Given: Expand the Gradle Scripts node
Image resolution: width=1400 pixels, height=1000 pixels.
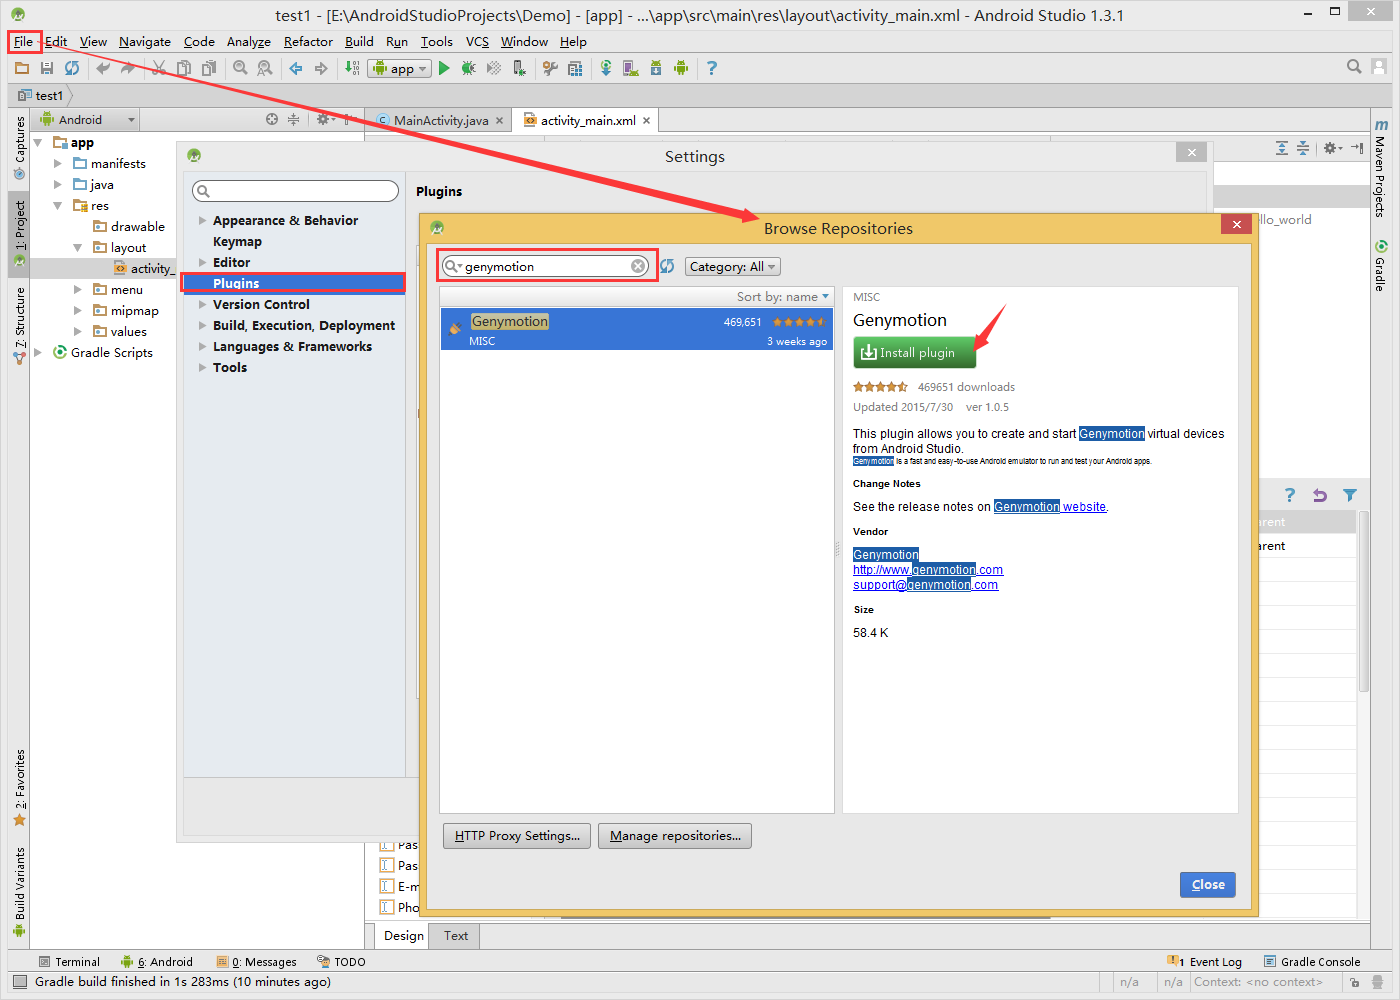Looking at the screenshot, I should click(38, 352).
